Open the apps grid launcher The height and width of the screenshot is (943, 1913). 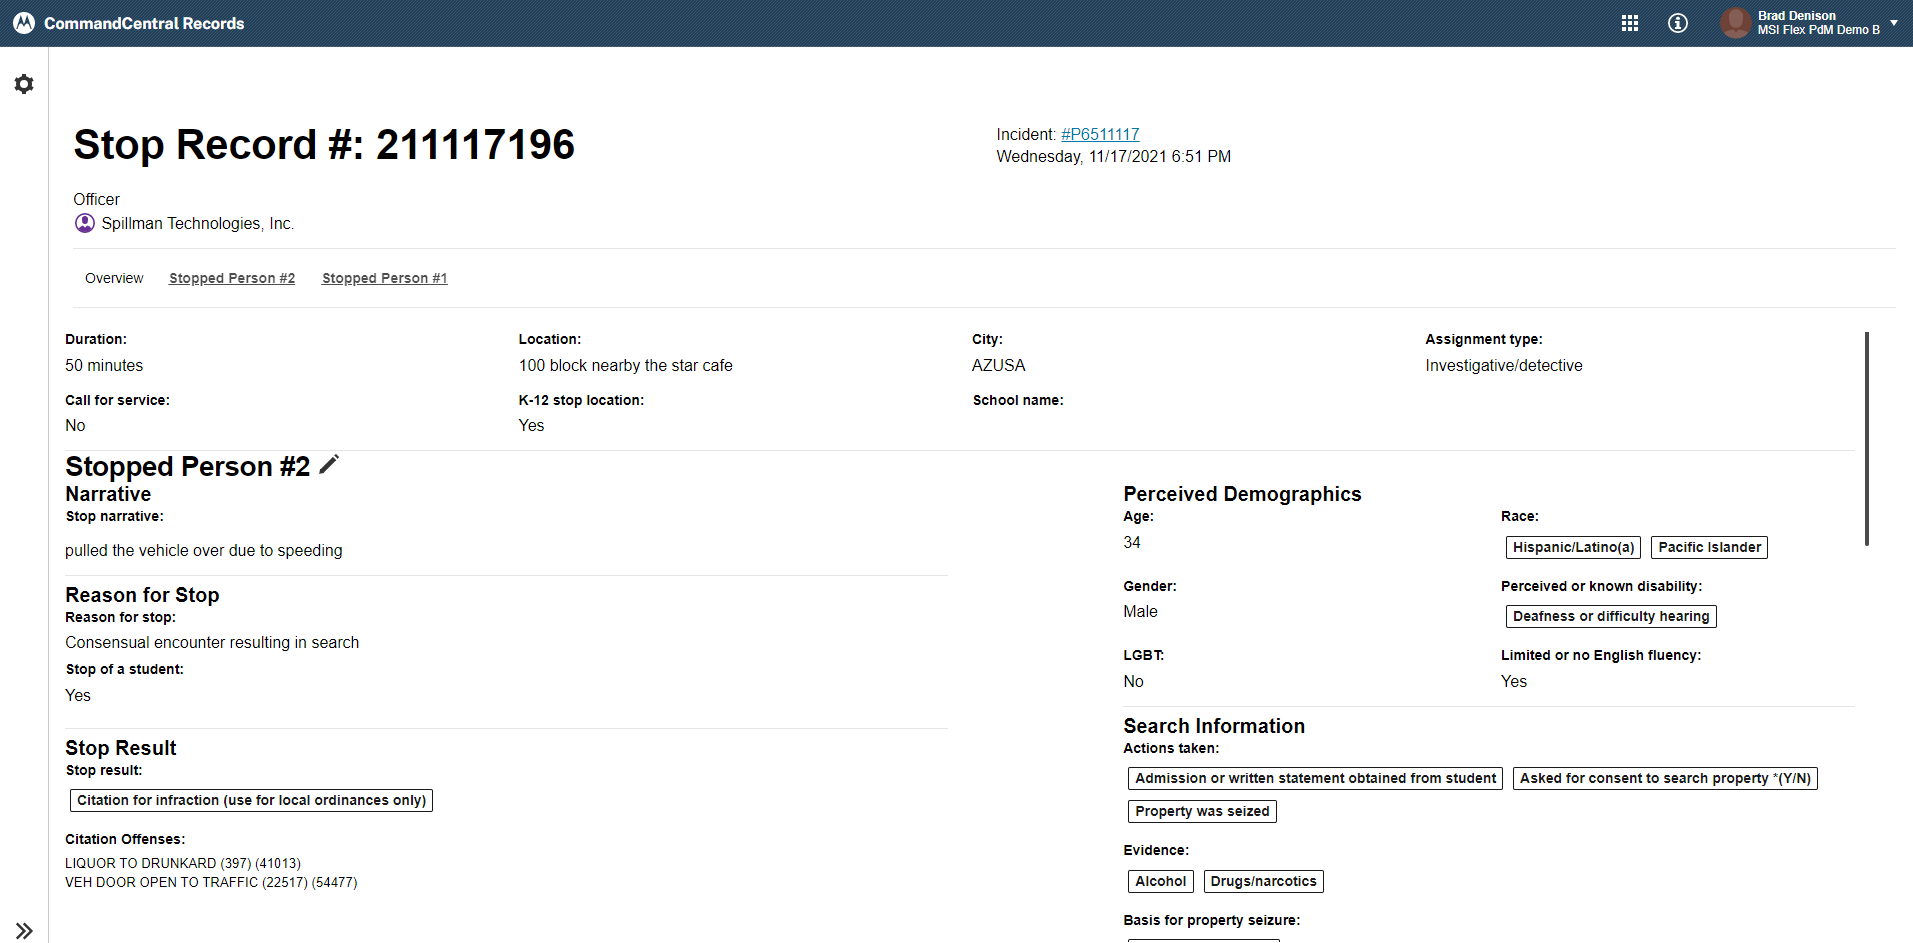[x=1629, y=23]
